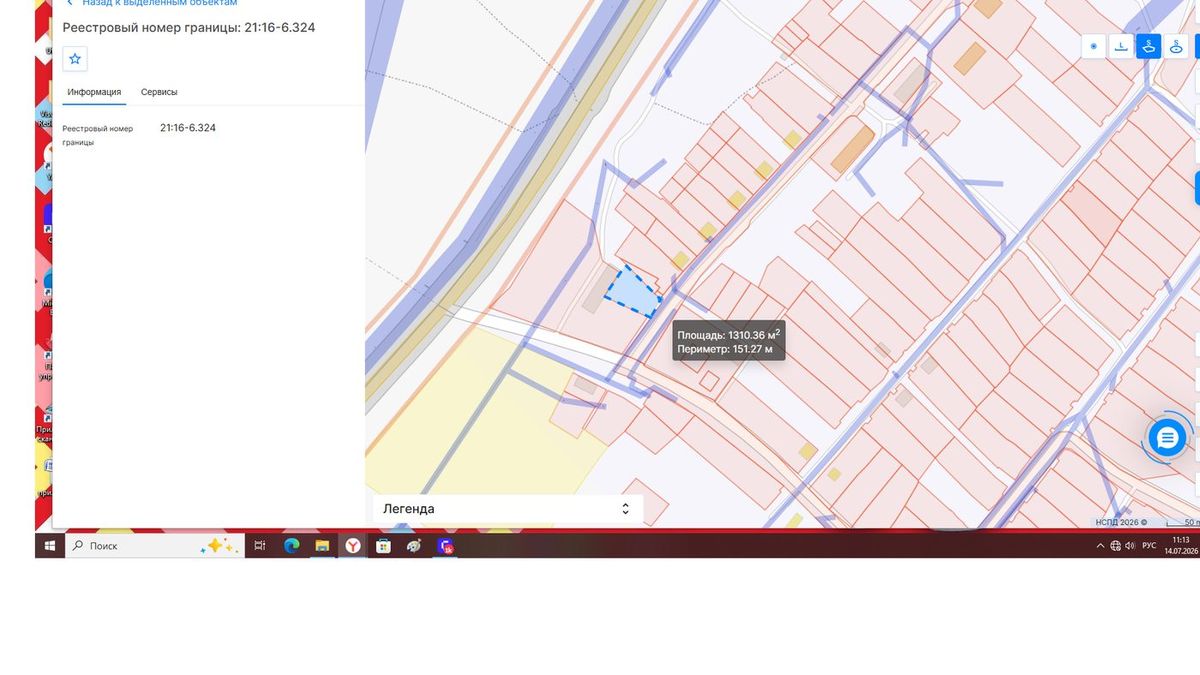
Task: Expand the Легенда dropdown
Action: click(x=508, y=508)
